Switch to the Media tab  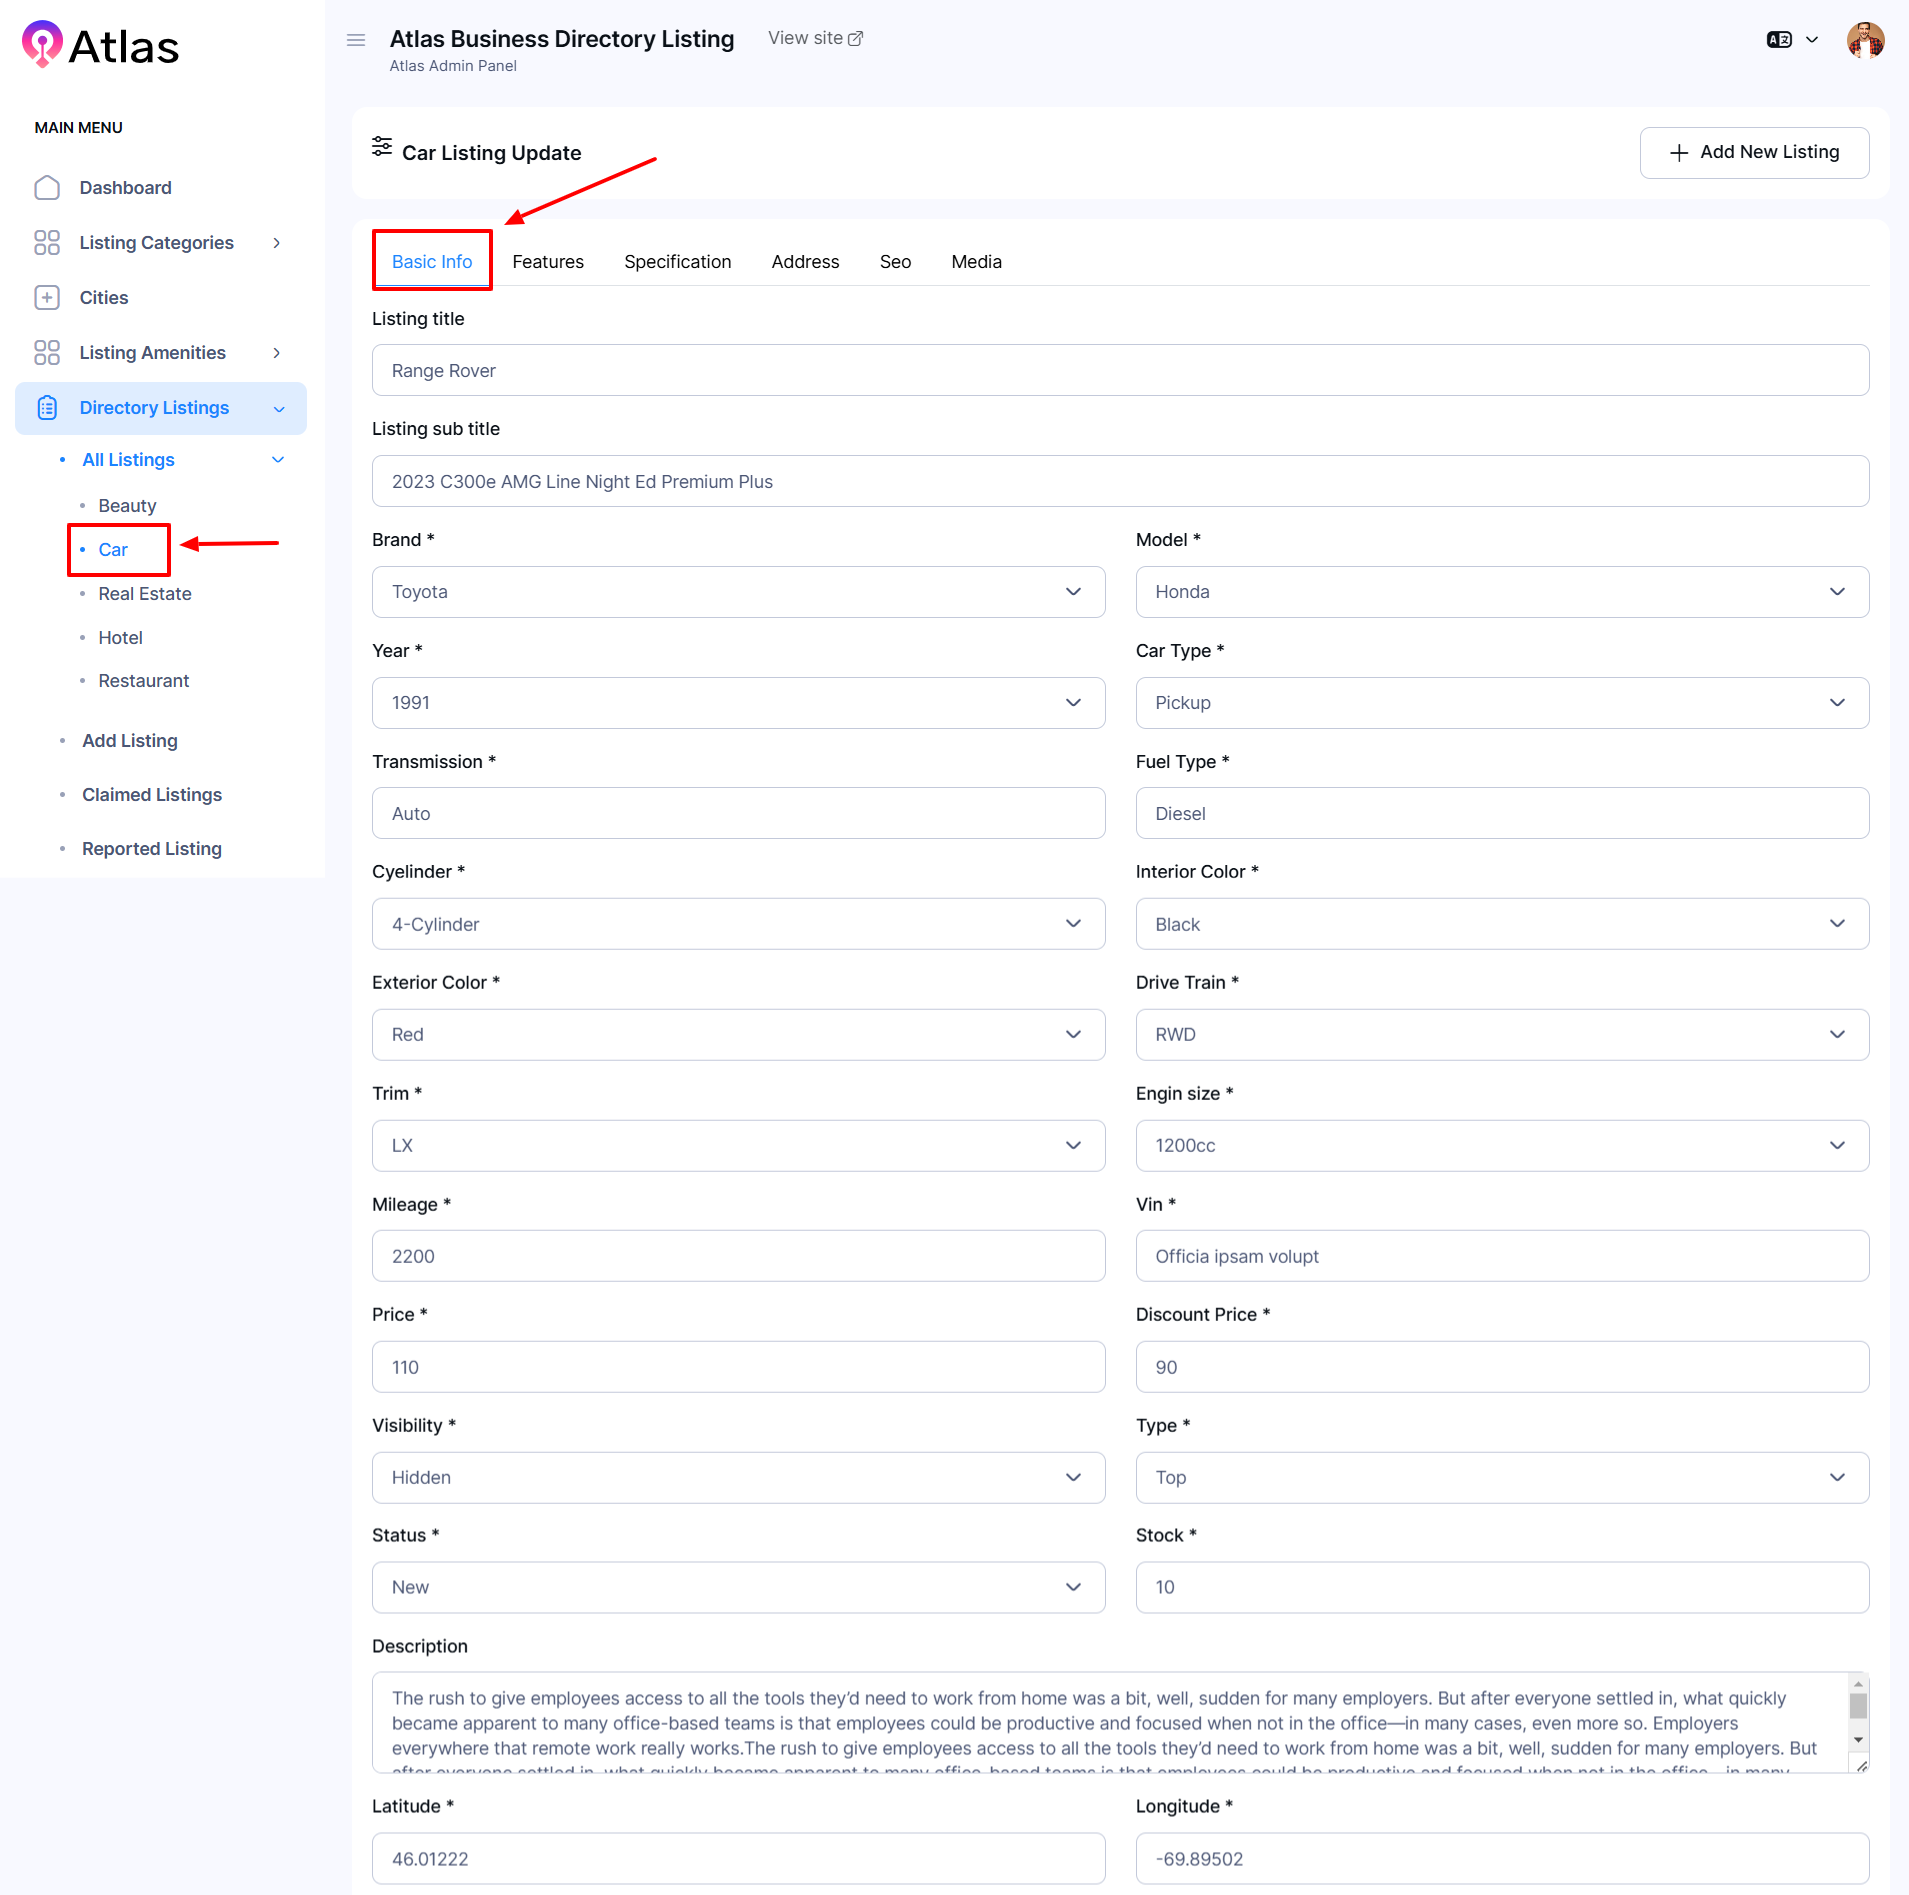tap(976, 262)
